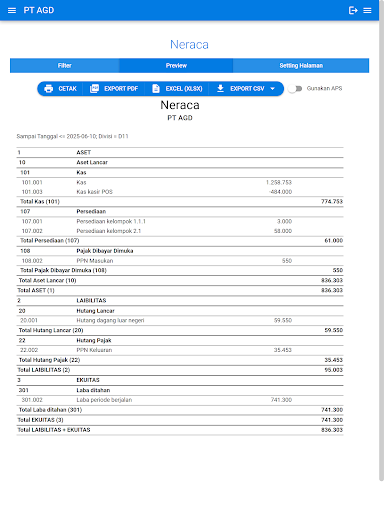Click the Total LAIBILITAS + EKUITAS row
384x512 pixels.
[180, 430]
